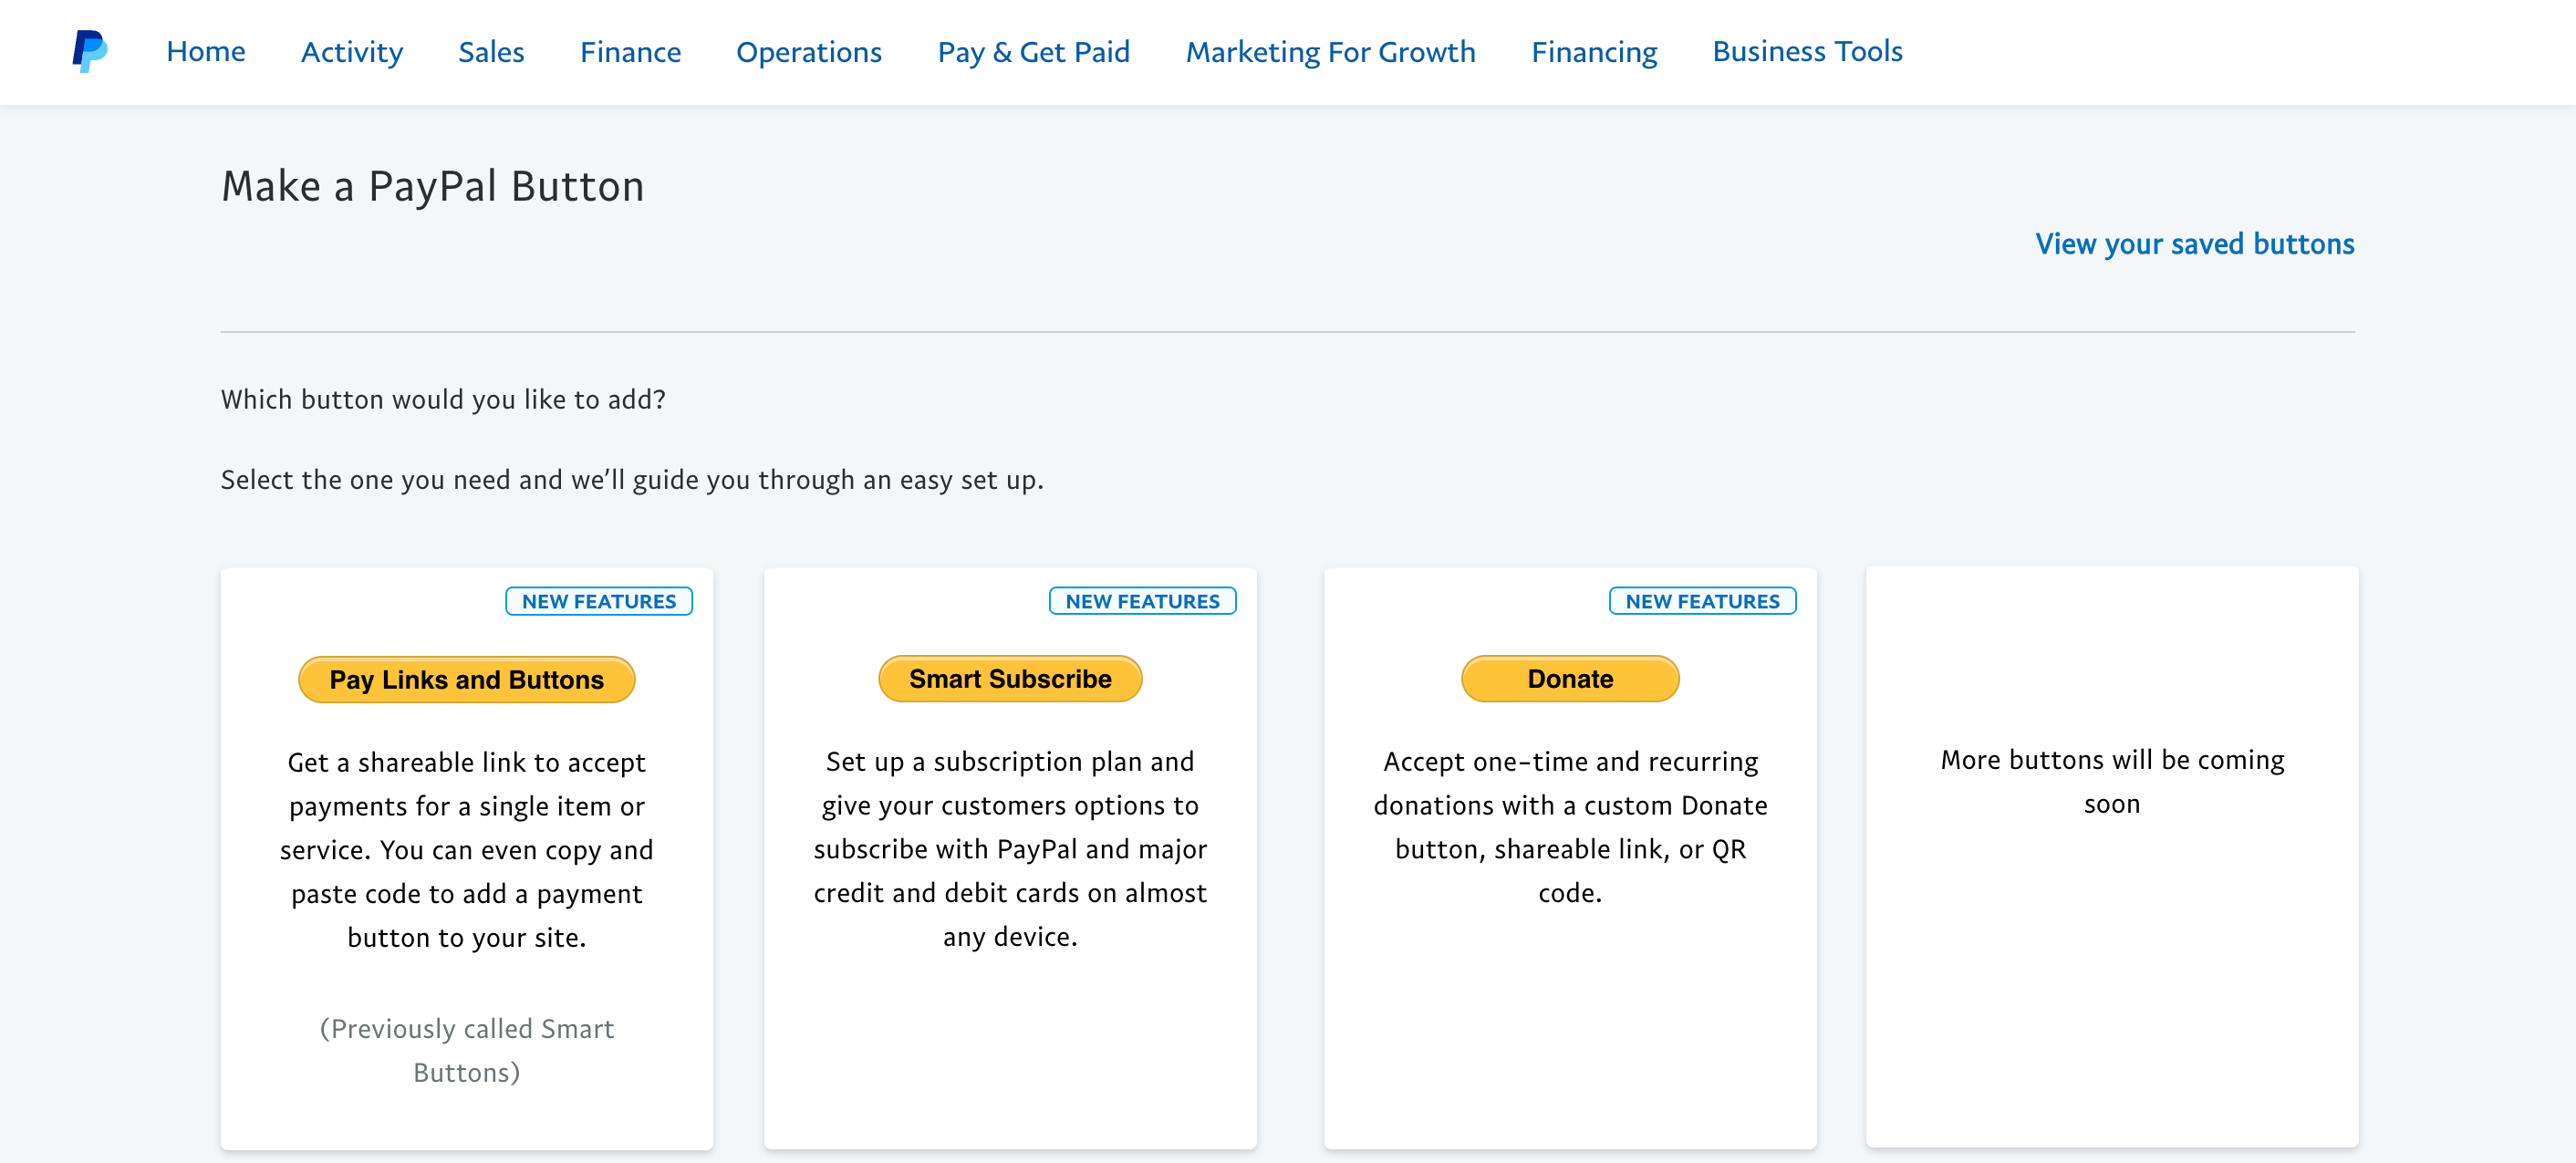Open the Sales menu item
This screenshot has height=1163, width=2576.
[x=492, y=51]
